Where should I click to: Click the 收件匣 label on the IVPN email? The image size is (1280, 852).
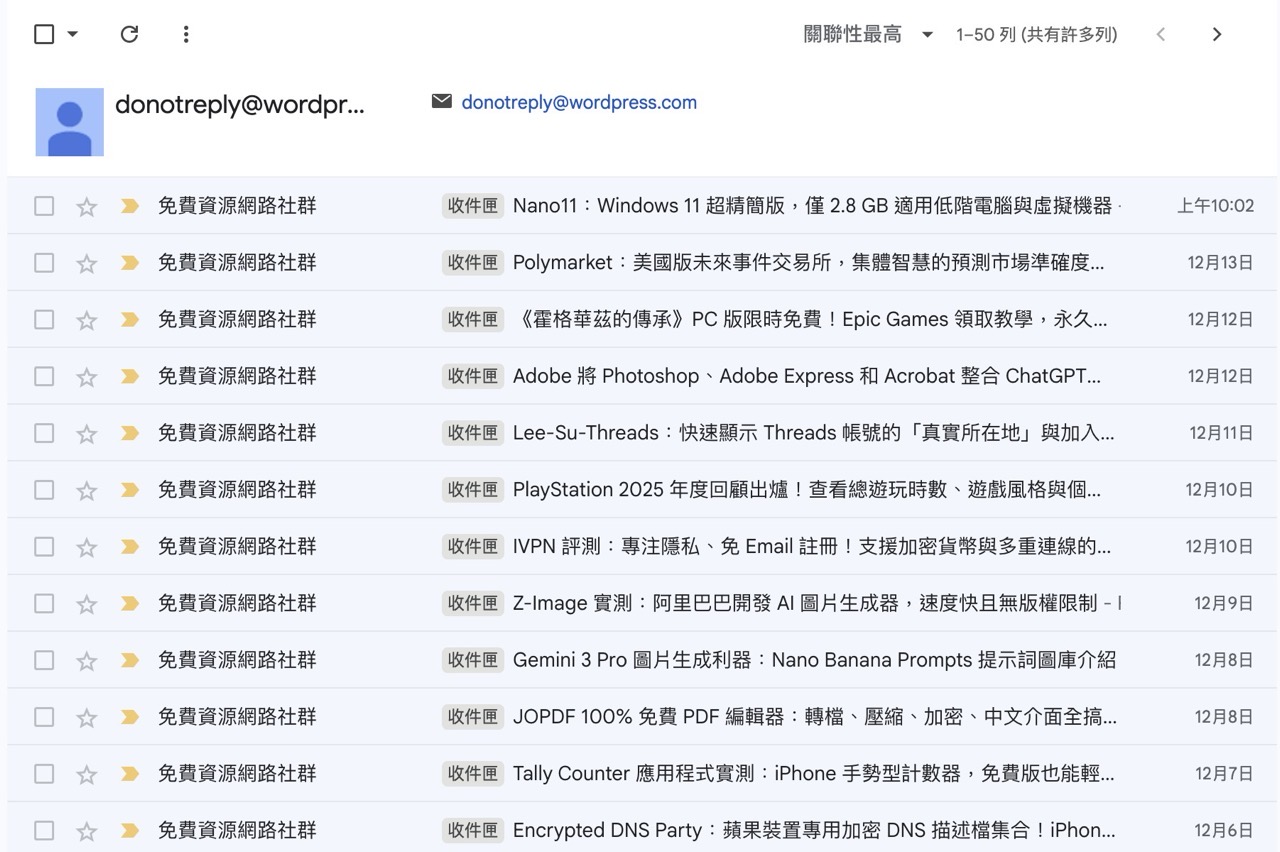[471, 546]
